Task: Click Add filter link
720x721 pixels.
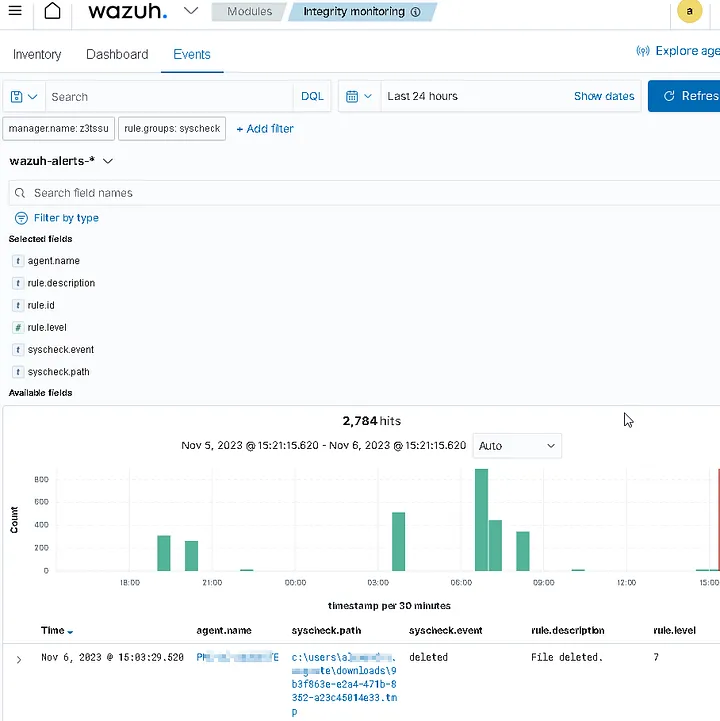Action: pos(265,129)
